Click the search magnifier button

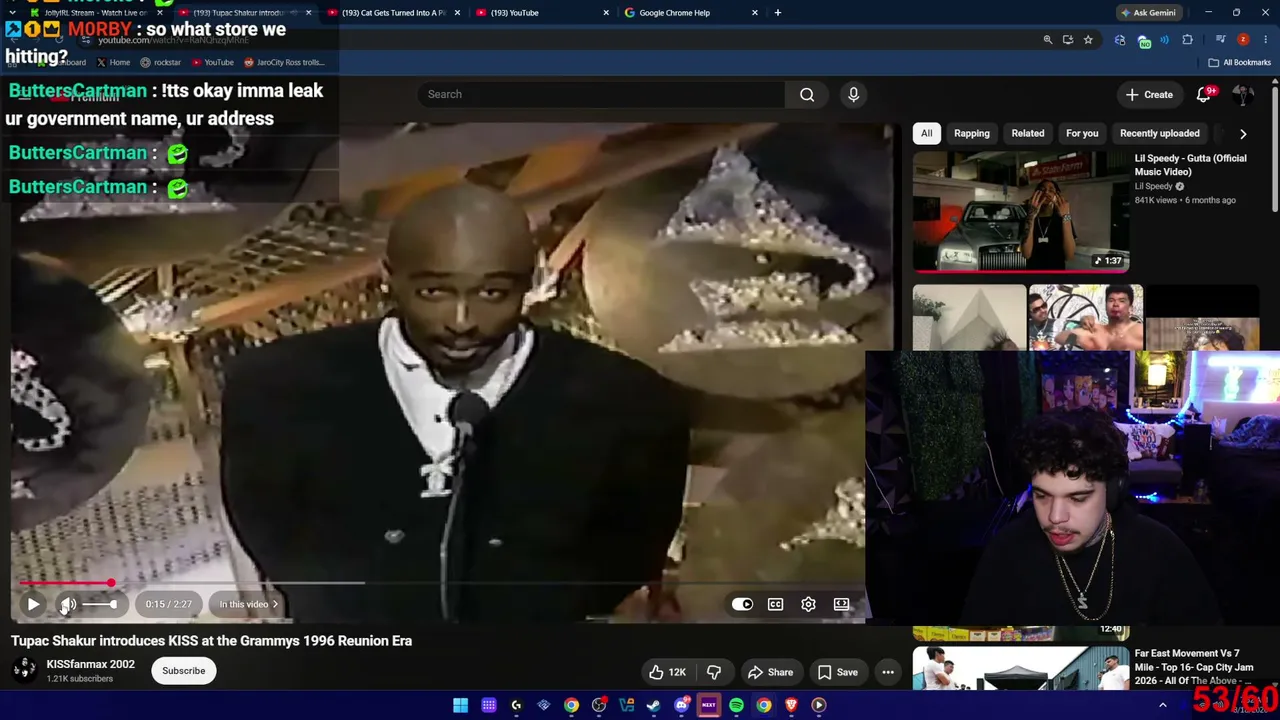(x=807, y=94)
